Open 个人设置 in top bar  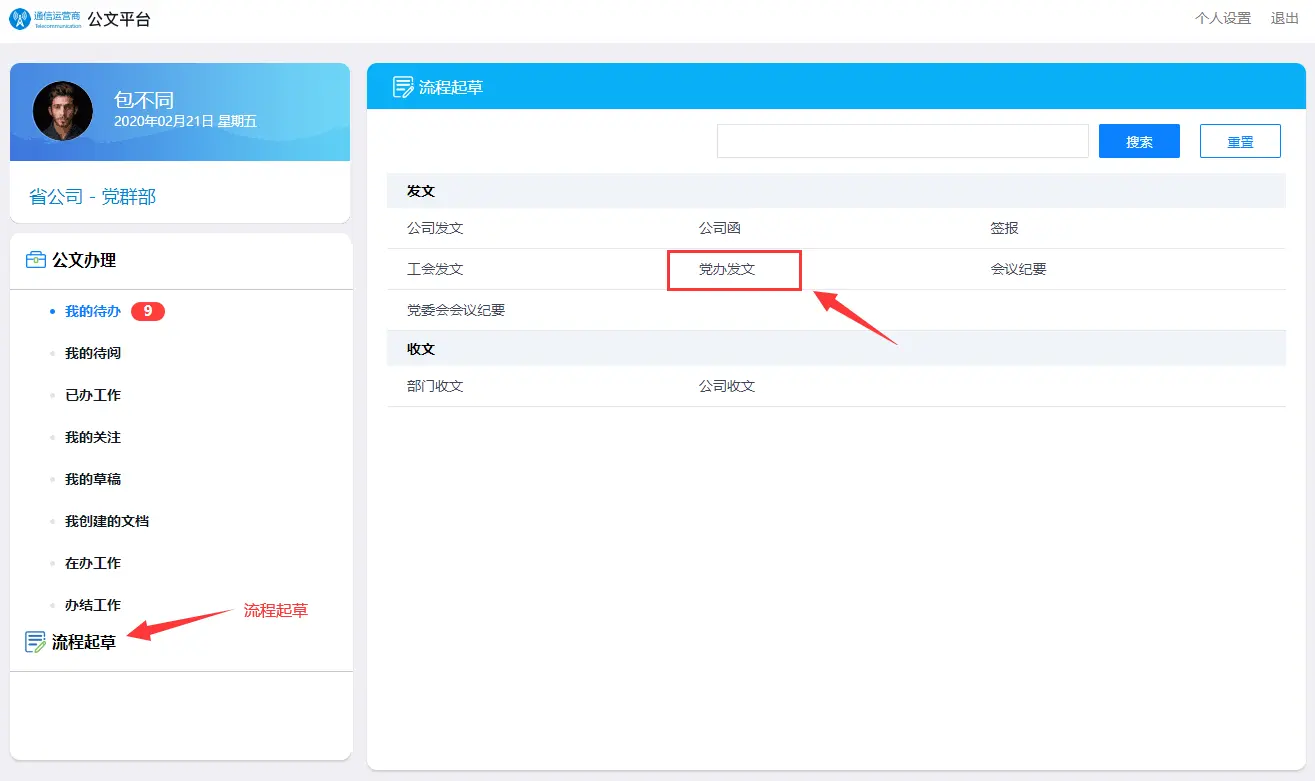coord(1223,18)
